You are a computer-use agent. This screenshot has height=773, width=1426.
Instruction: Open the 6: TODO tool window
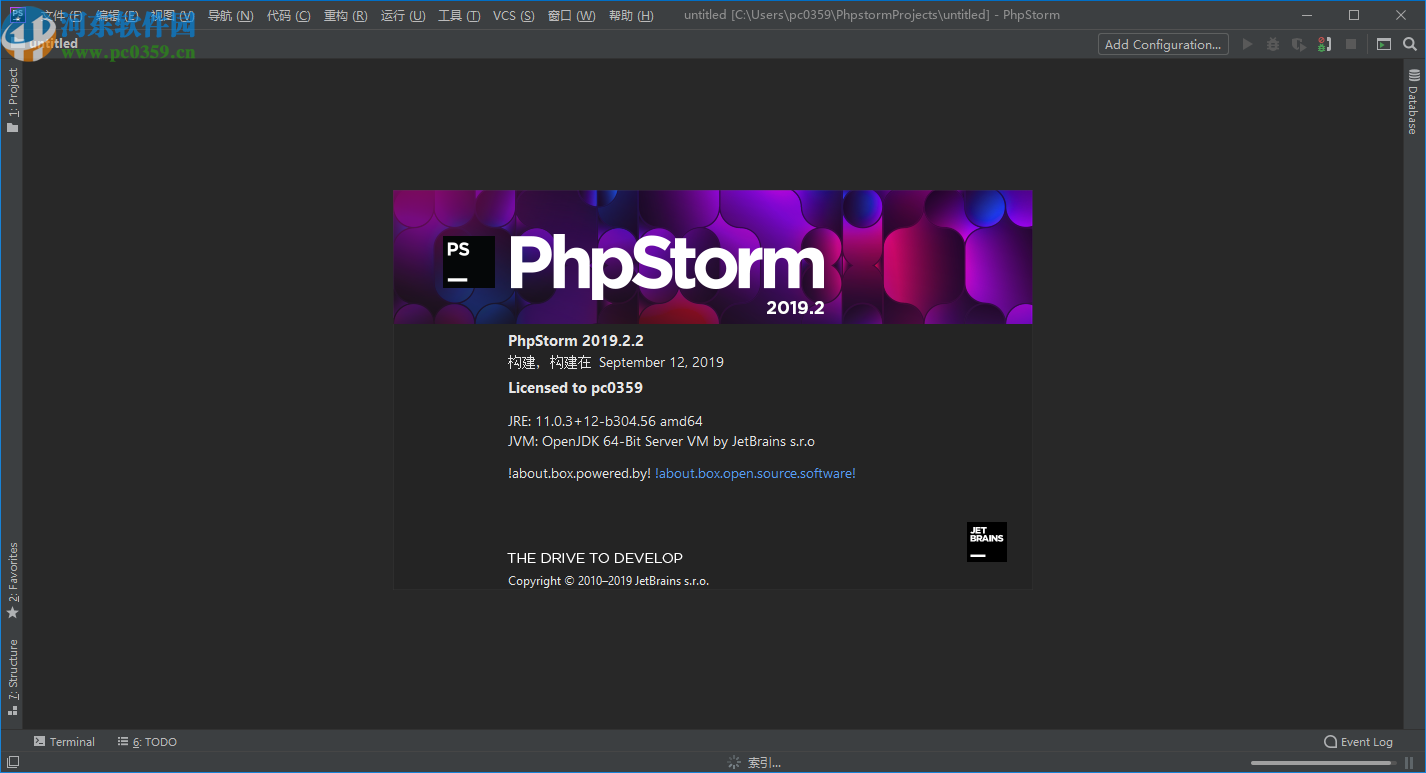pos(147,742)
